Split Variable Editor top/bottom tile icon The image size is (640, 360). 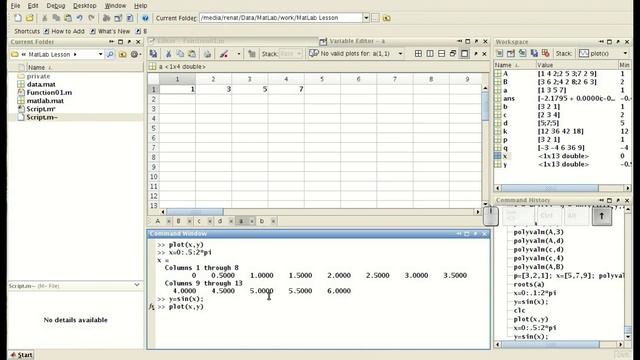click(x=441, y=53)
